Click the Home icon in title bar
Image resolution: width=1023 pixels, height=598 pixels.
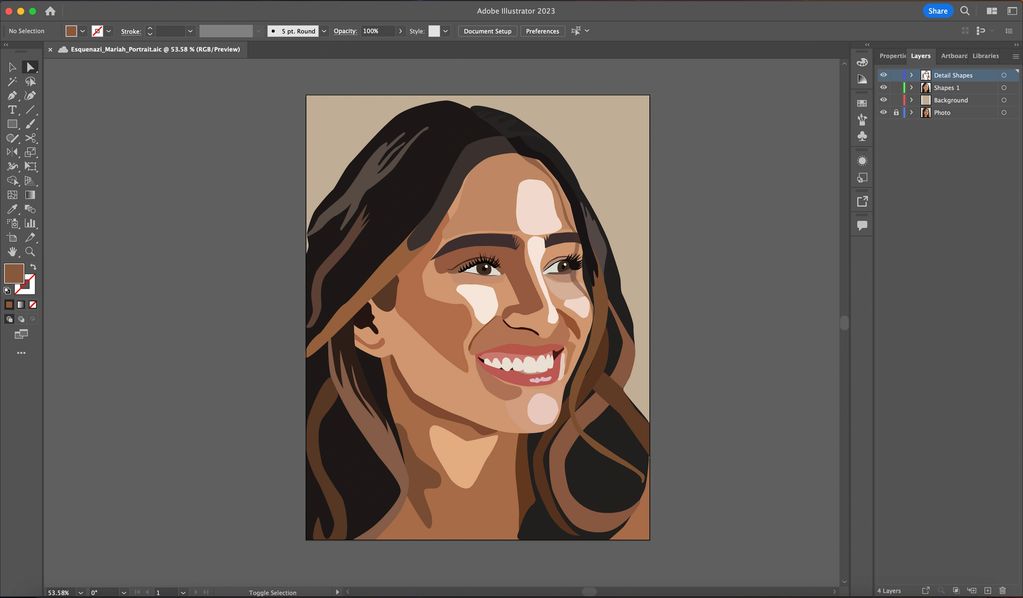click(50, 11)
